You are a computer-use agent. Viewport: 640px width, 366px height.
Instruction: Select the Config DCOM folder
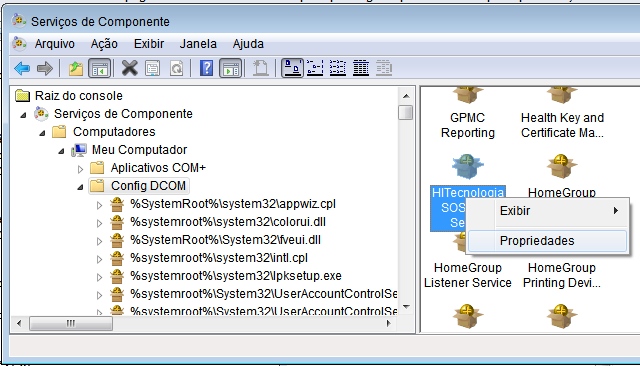148,186
